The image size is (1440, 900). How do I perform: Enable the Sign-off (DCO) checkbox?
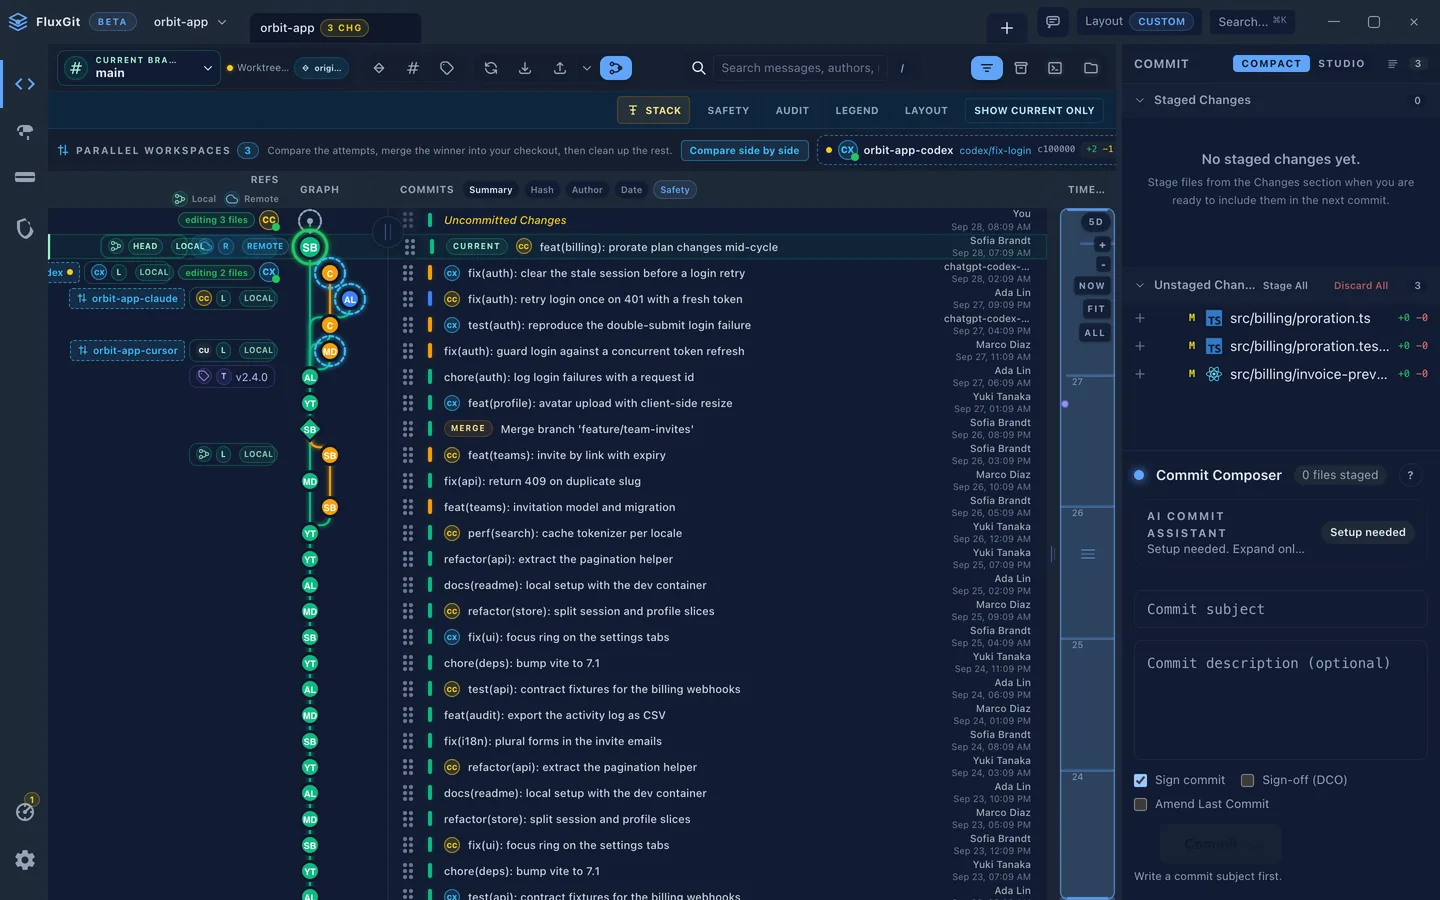[x=1247, y=780]
